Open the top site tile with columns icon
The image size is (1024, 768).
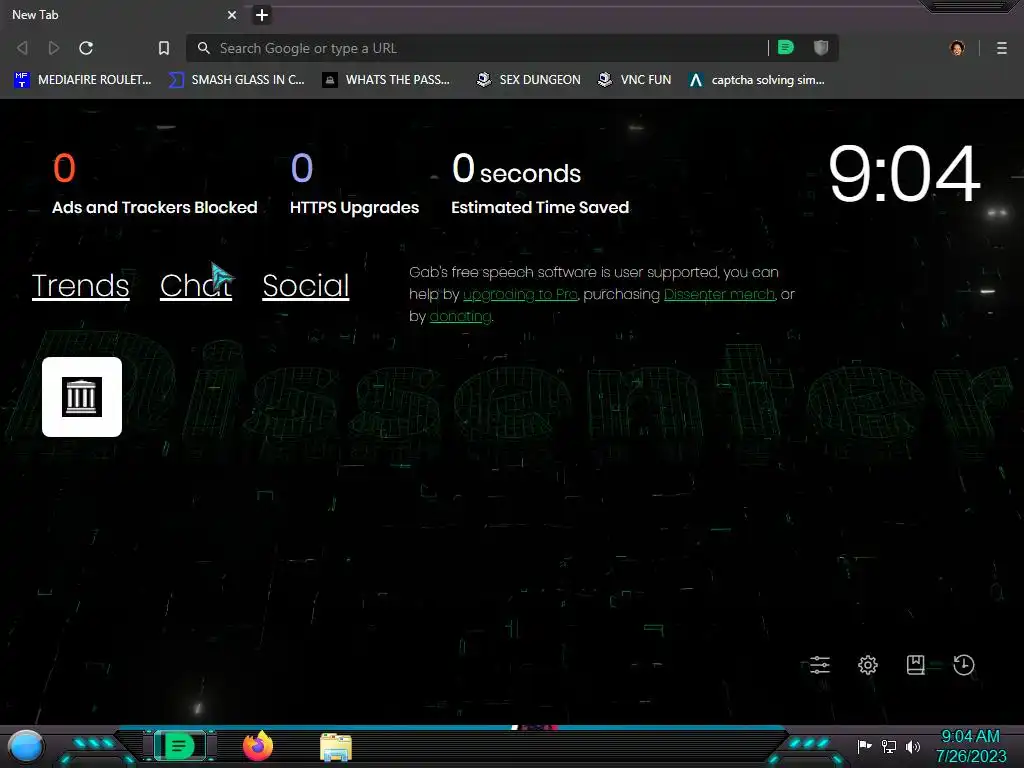pyautogui.click(x=82, y=397)
